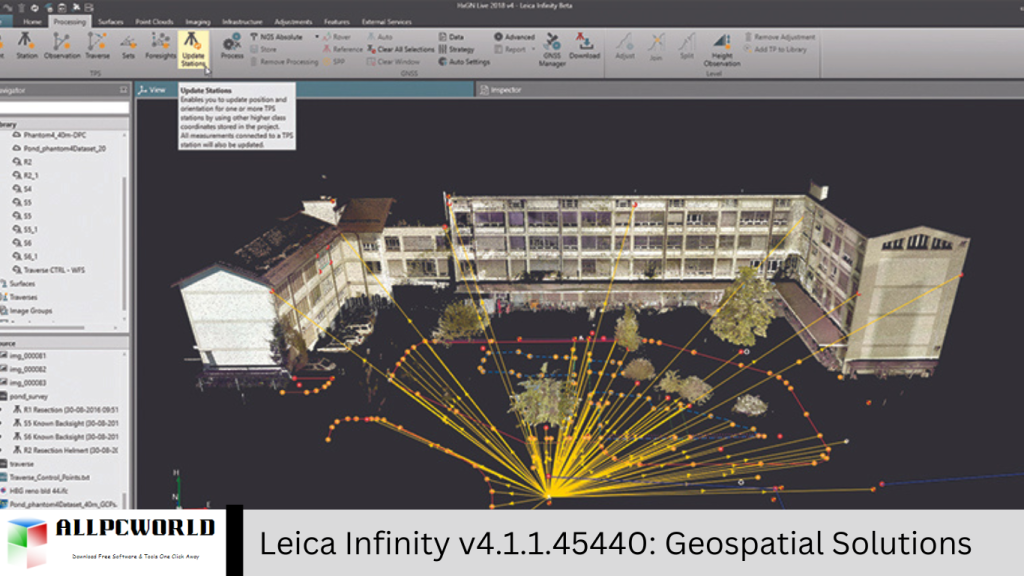
Task: Open the Traverse tool
Action: click(97, 46)
